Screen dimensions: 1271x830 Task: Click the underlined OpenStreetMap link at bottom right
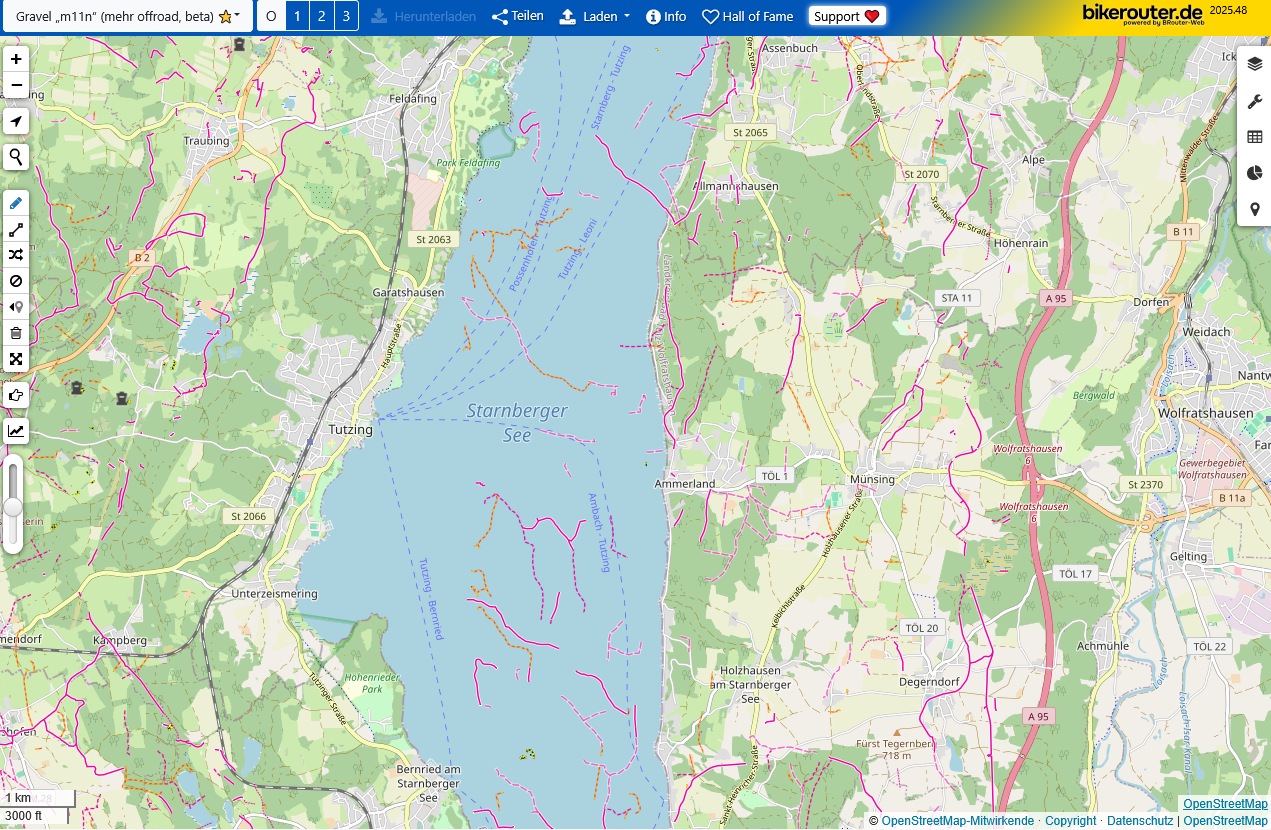click(x=1225, y=804)
